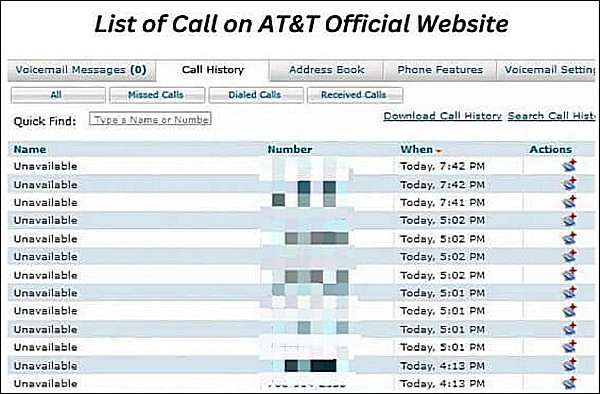The height and width of the screenshot is (394, 600).
Task: Click add-contact icon for first 5:01 PM call
Action: tap(569, 292)
